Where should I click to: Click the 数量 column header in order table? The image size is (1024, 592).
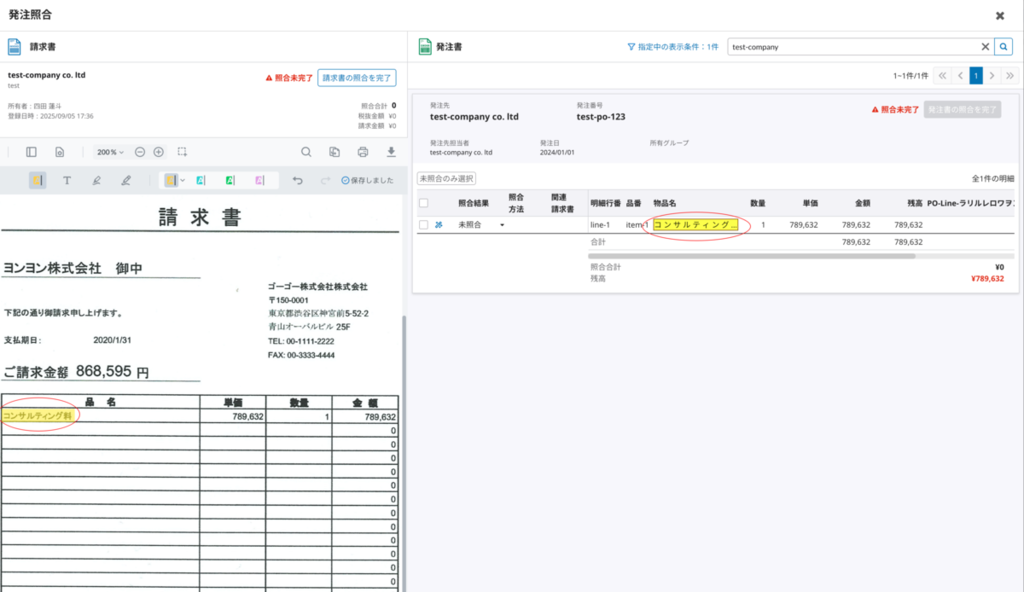coord(758,203)
